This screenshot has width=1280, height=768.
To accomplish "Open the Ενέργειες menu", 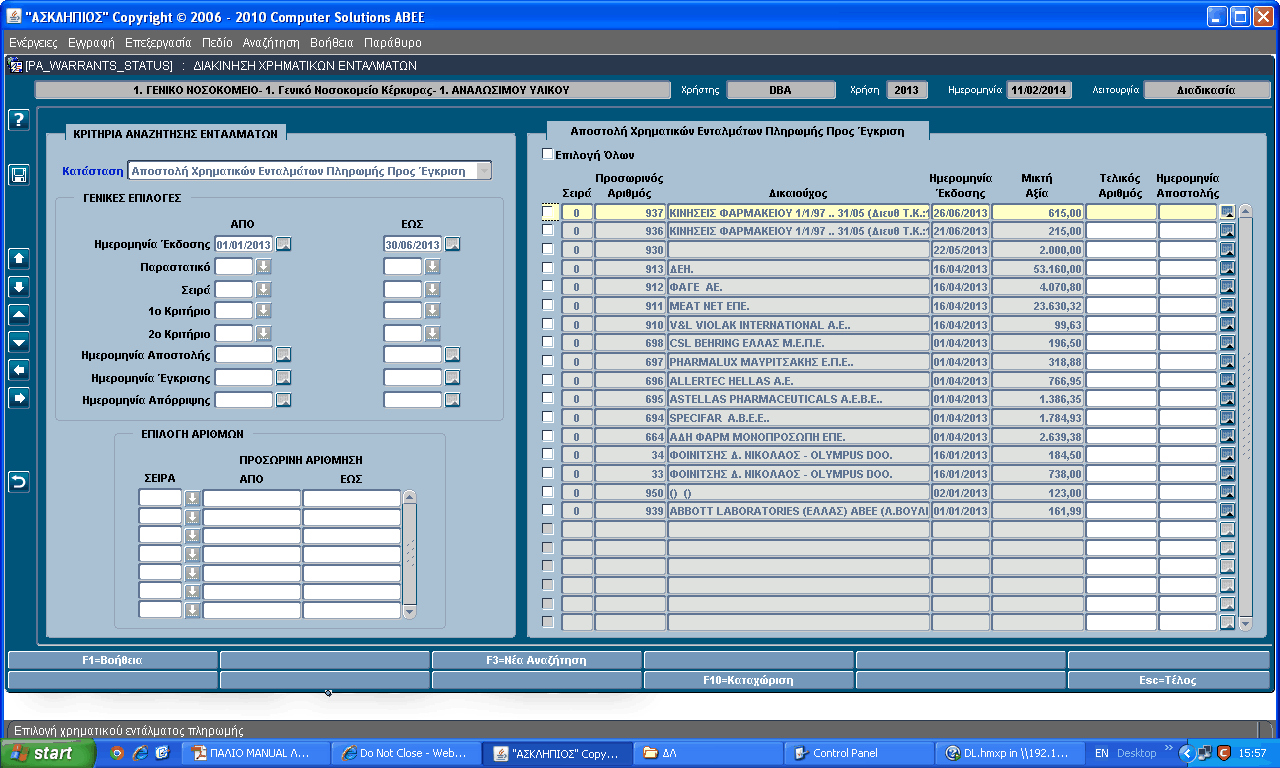I will (x=33, y=43).
